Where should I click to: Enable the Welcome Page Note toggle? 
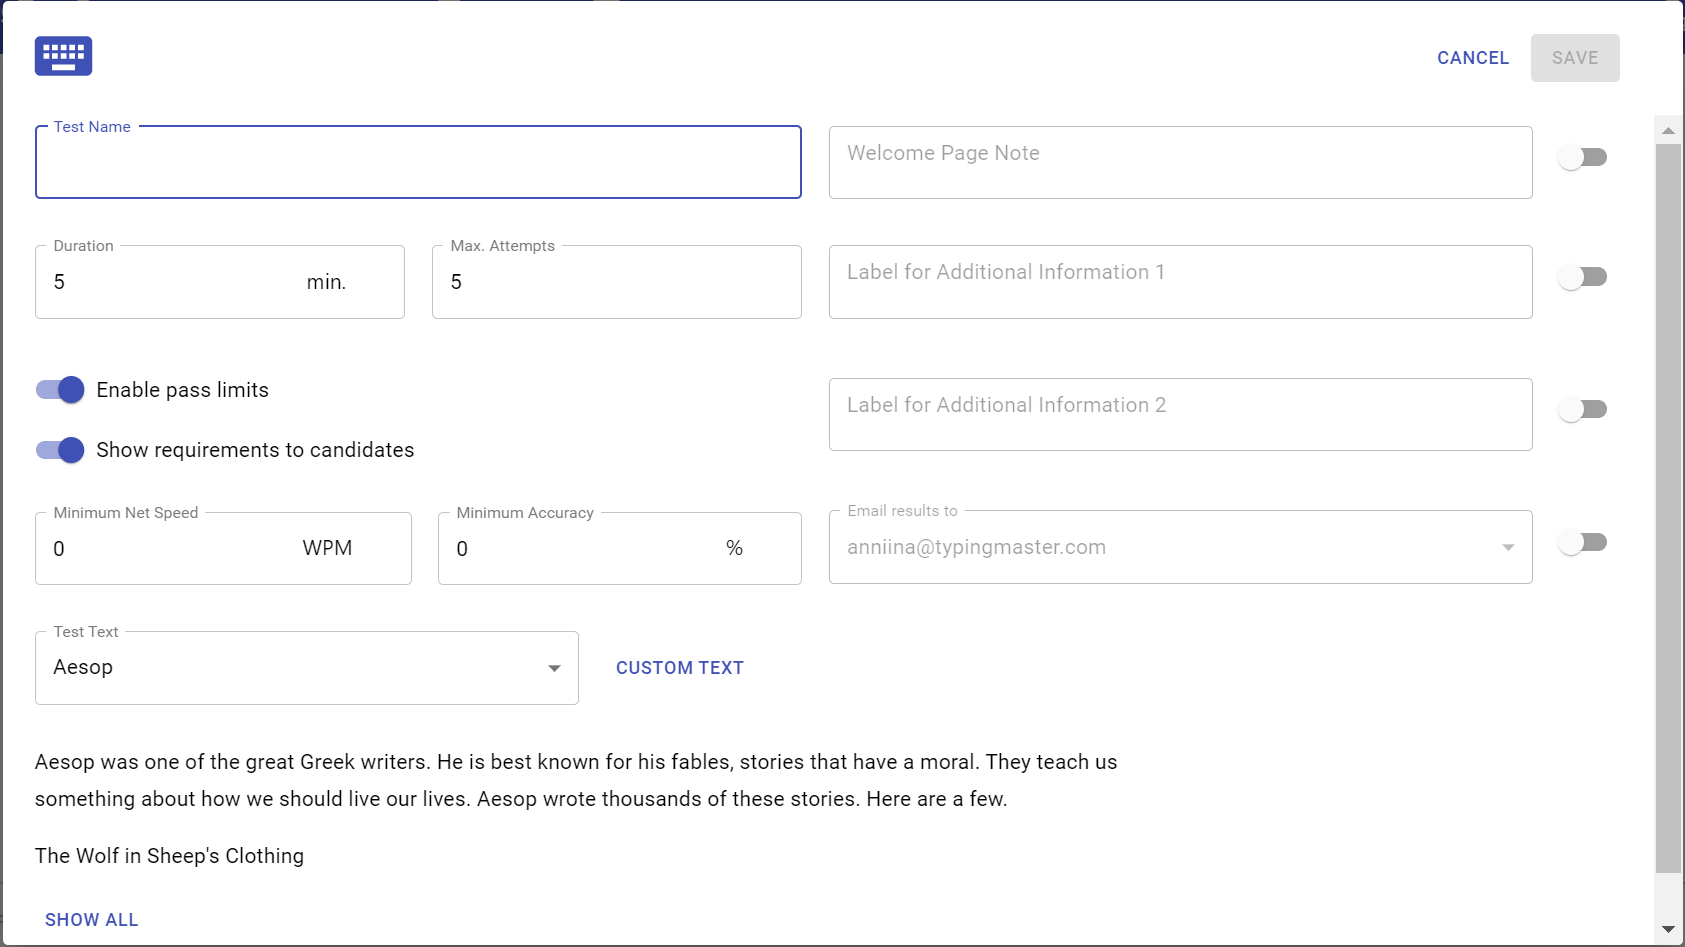pyautogui.click(x=1584, y=157)
